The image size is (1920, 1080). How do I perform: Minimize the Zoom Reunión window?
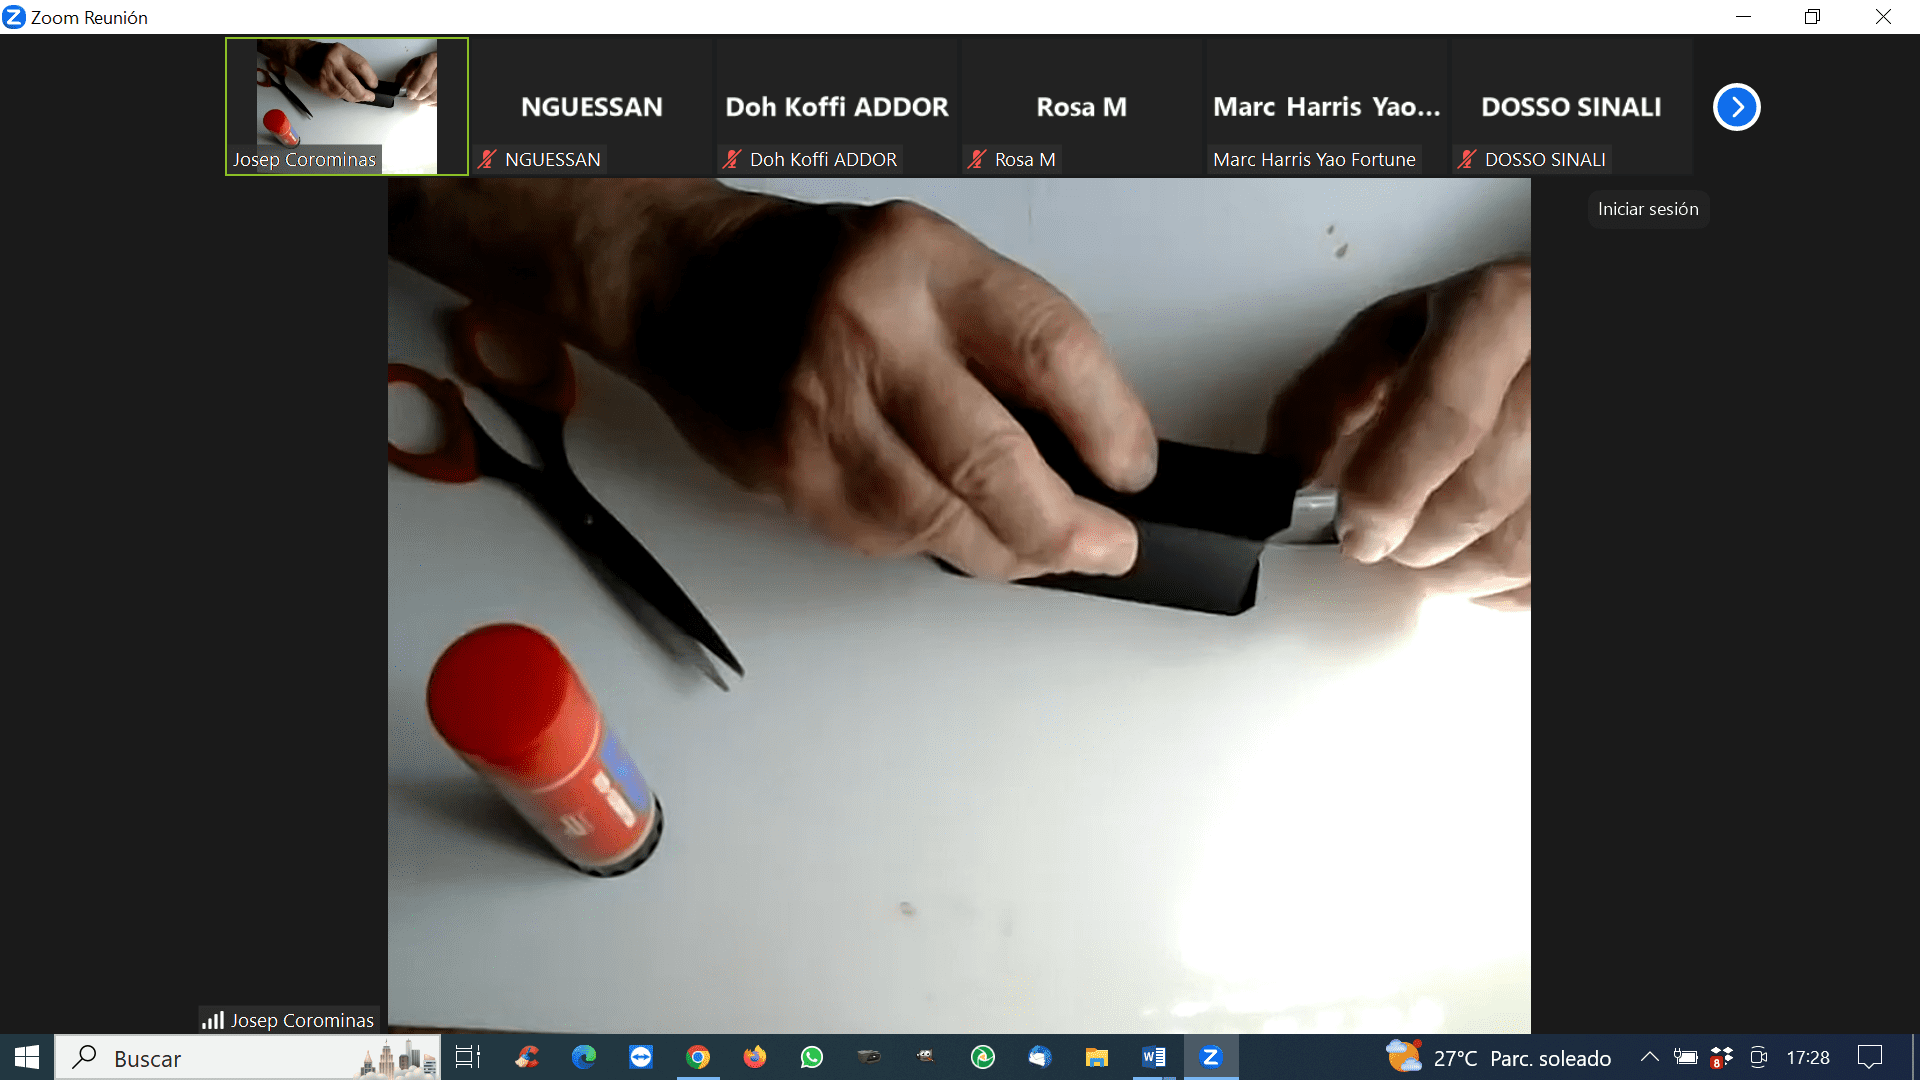click(1743, 17)
